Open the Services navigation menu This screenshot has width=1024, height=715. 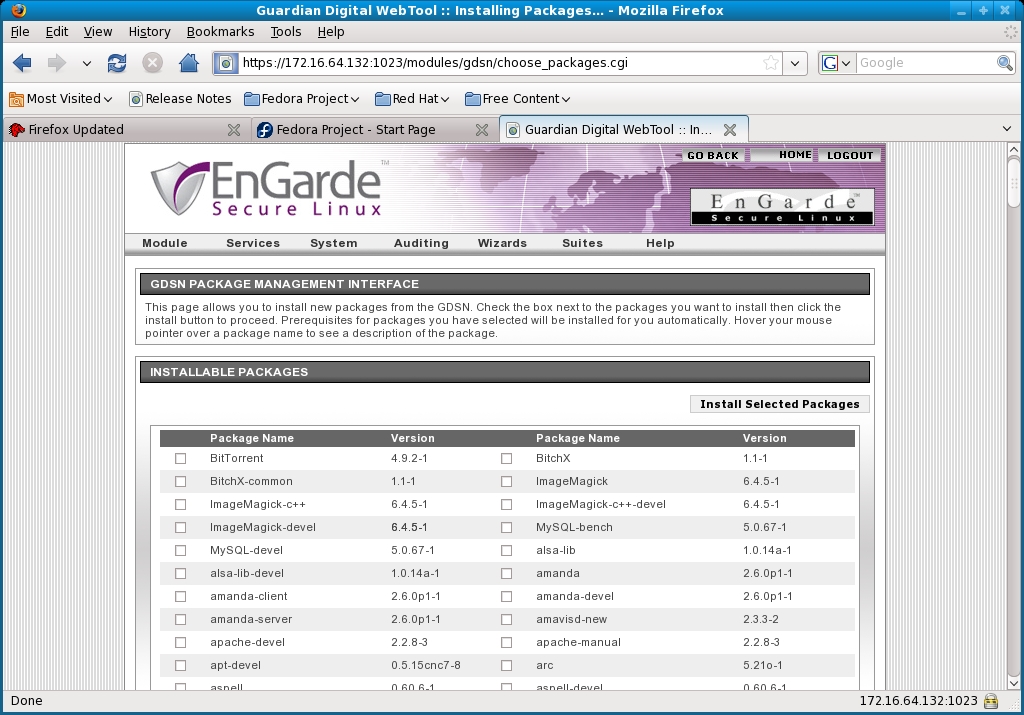click(253, 243)
